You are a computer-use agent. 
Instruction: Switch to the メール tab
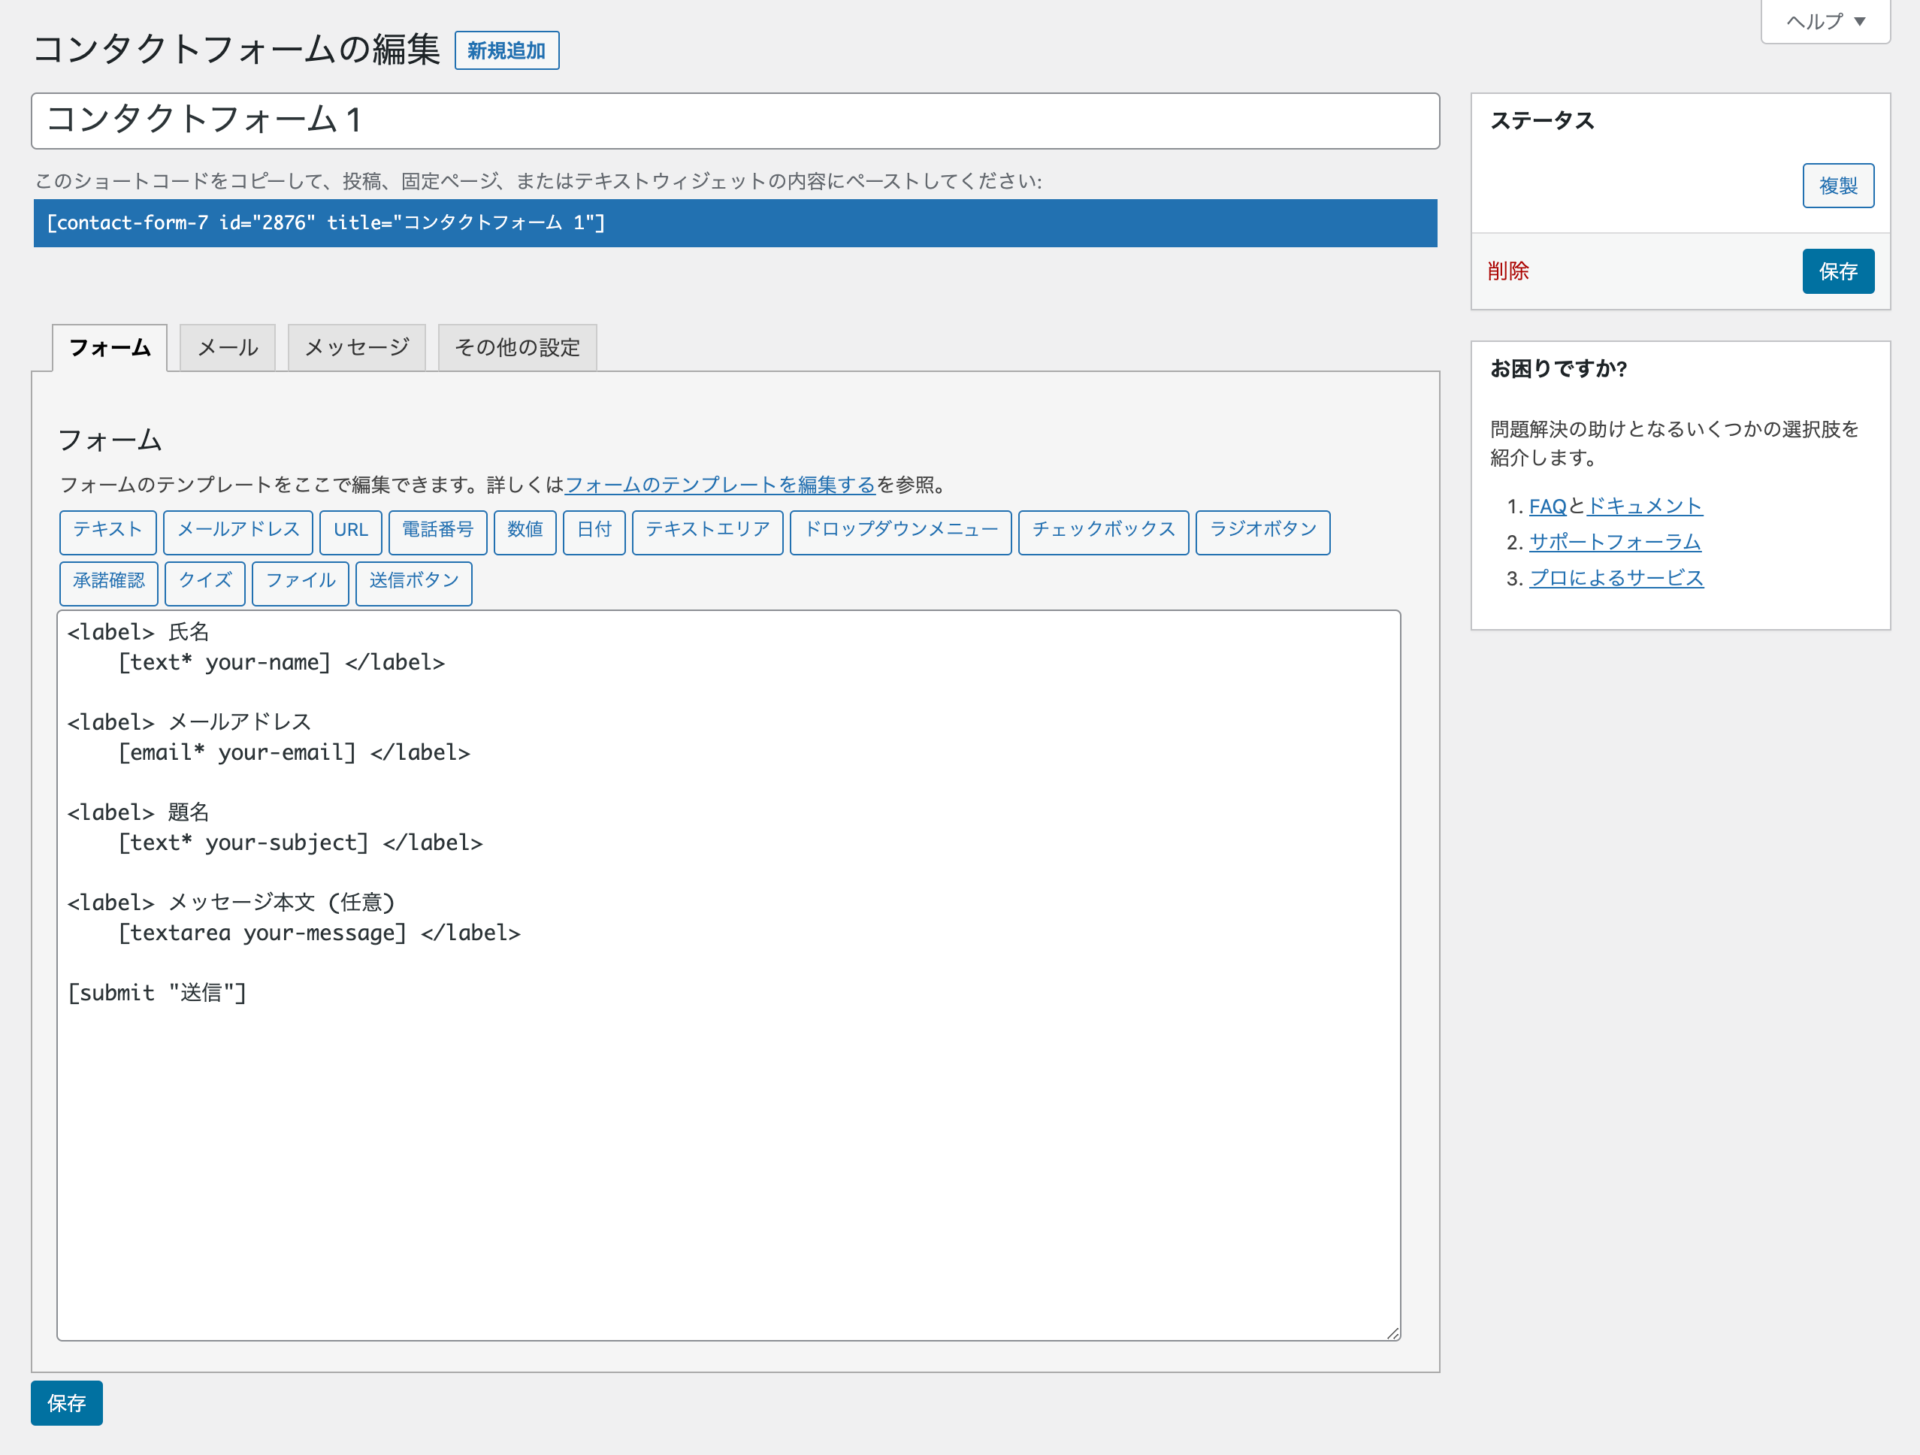228,347
